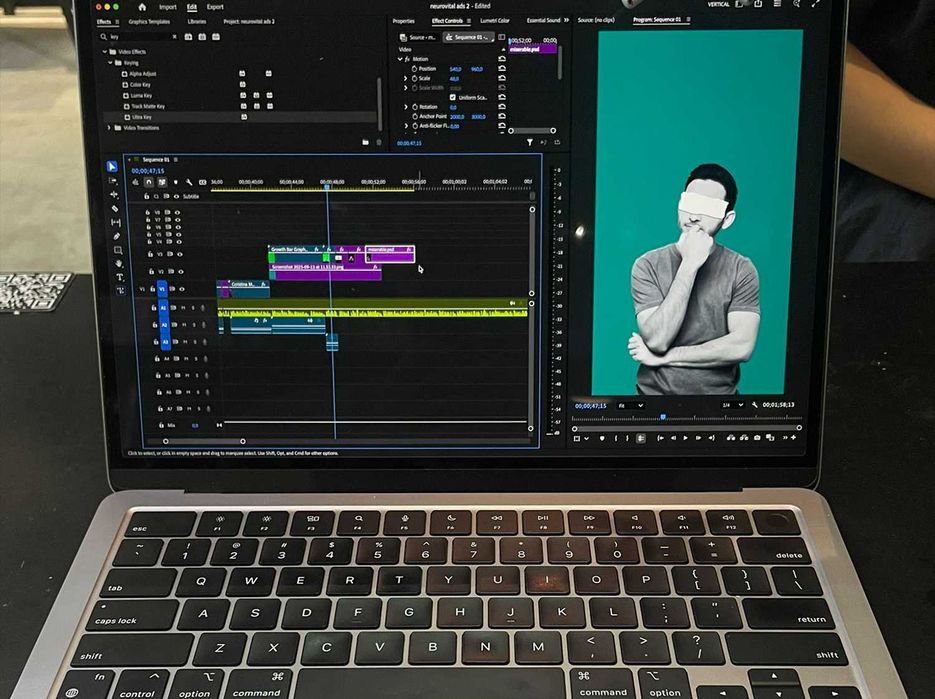
Task: Mute audio track A2
Action: [x=184, y=325]
